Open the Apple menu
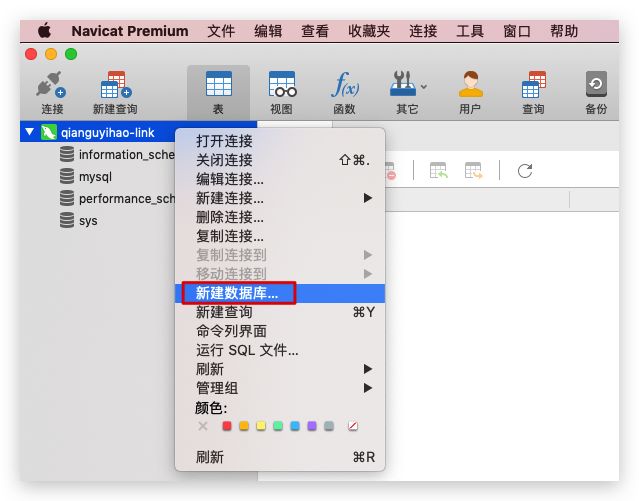This screenshot has width=639, height=501. coord(44,31)
